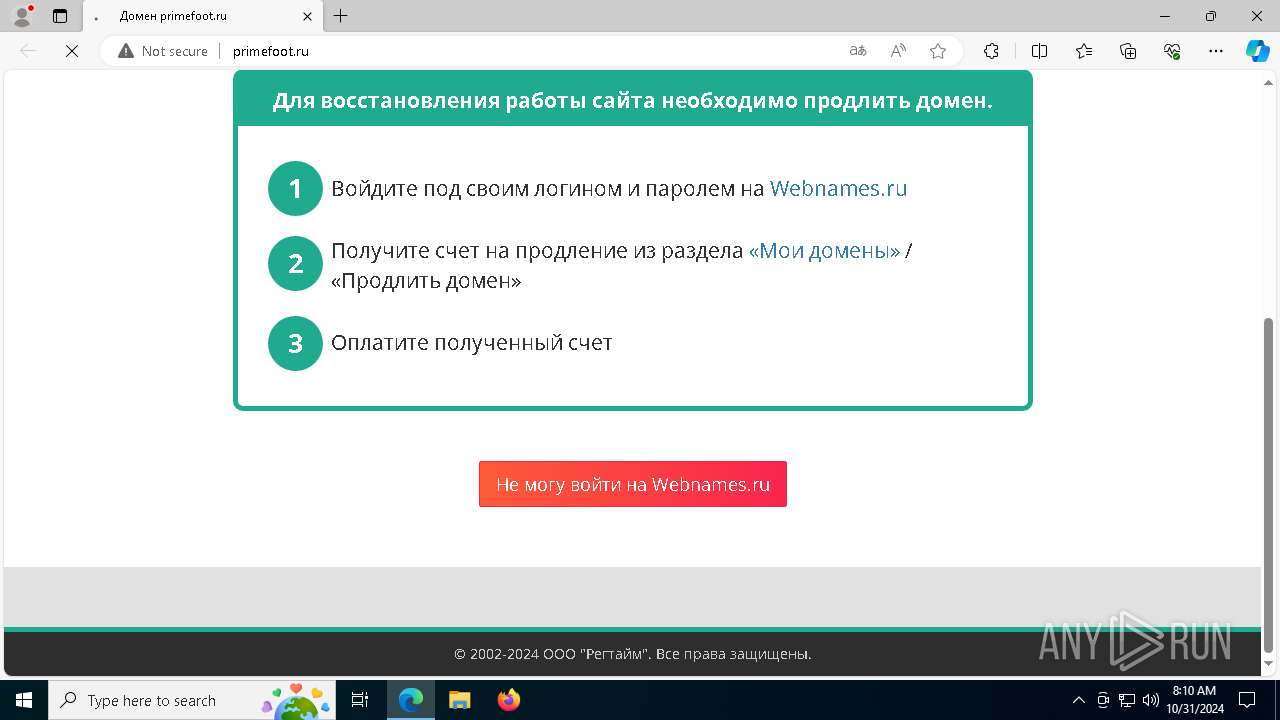Image resolution: width=1280 pixels, height=720 pixels.
Task: Click the heading about продлить домен
Action: click(633, 100)
